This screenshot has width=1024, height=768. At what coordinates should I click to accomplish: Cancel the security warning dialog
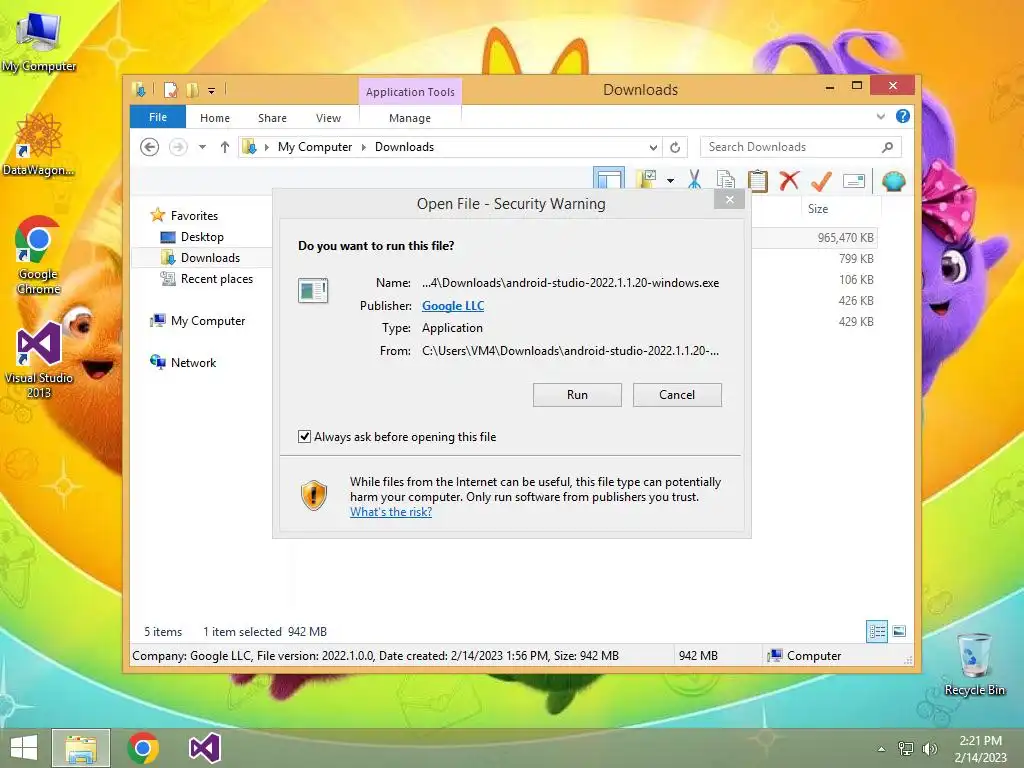pos(677,394)
